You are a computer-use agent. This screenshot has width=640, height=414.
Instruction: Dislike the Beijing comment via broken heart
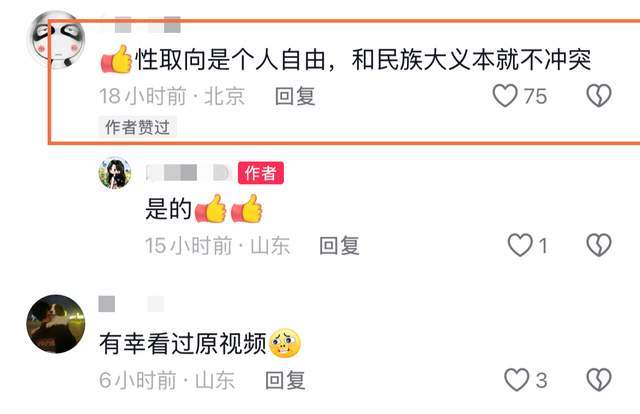click(x=599, y=96)
